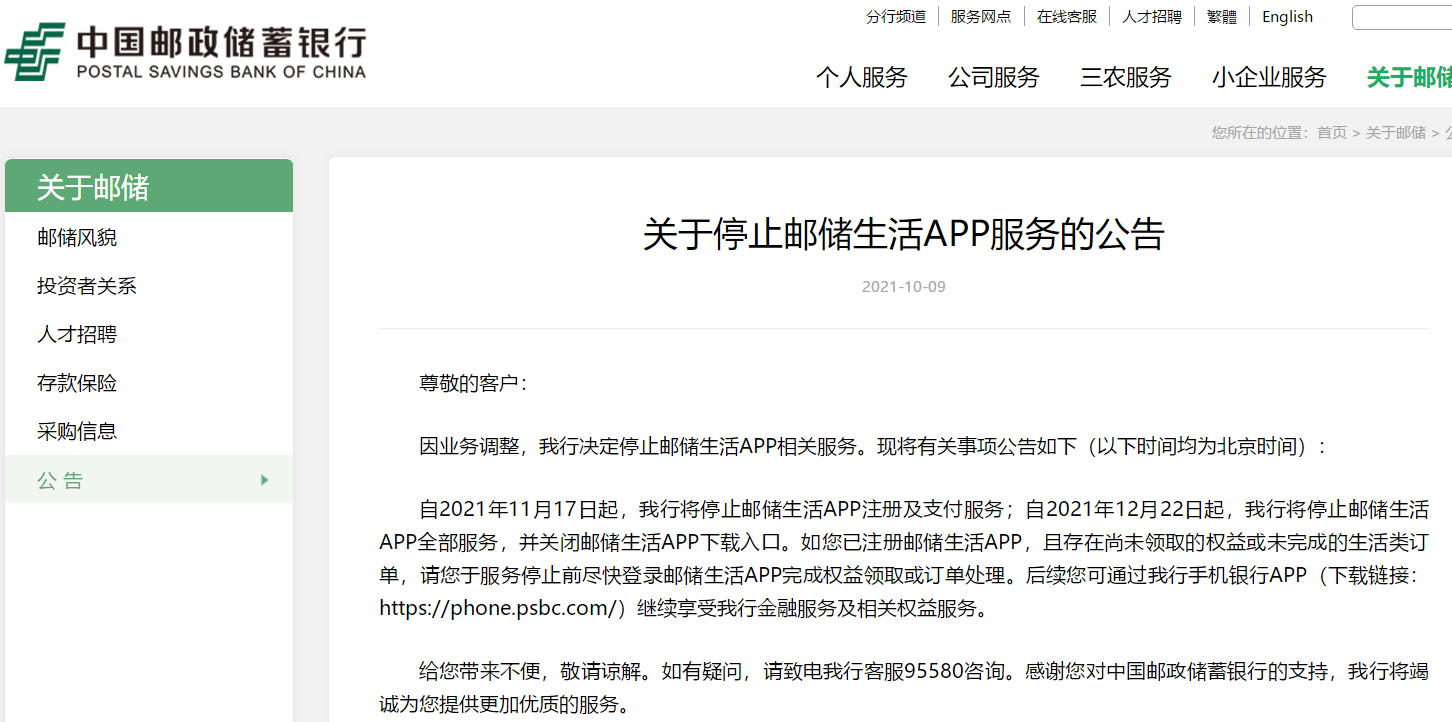Go to 首页 in breadcrumb
This screenshot has width=1452, height=722.
click(1332, 133)
